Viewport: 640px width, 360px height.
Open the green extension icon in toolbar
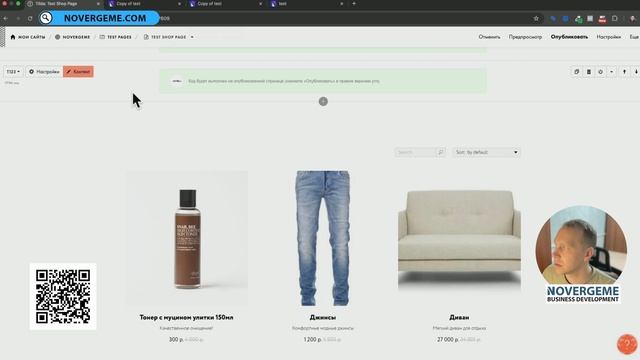[x=578, y=18]
